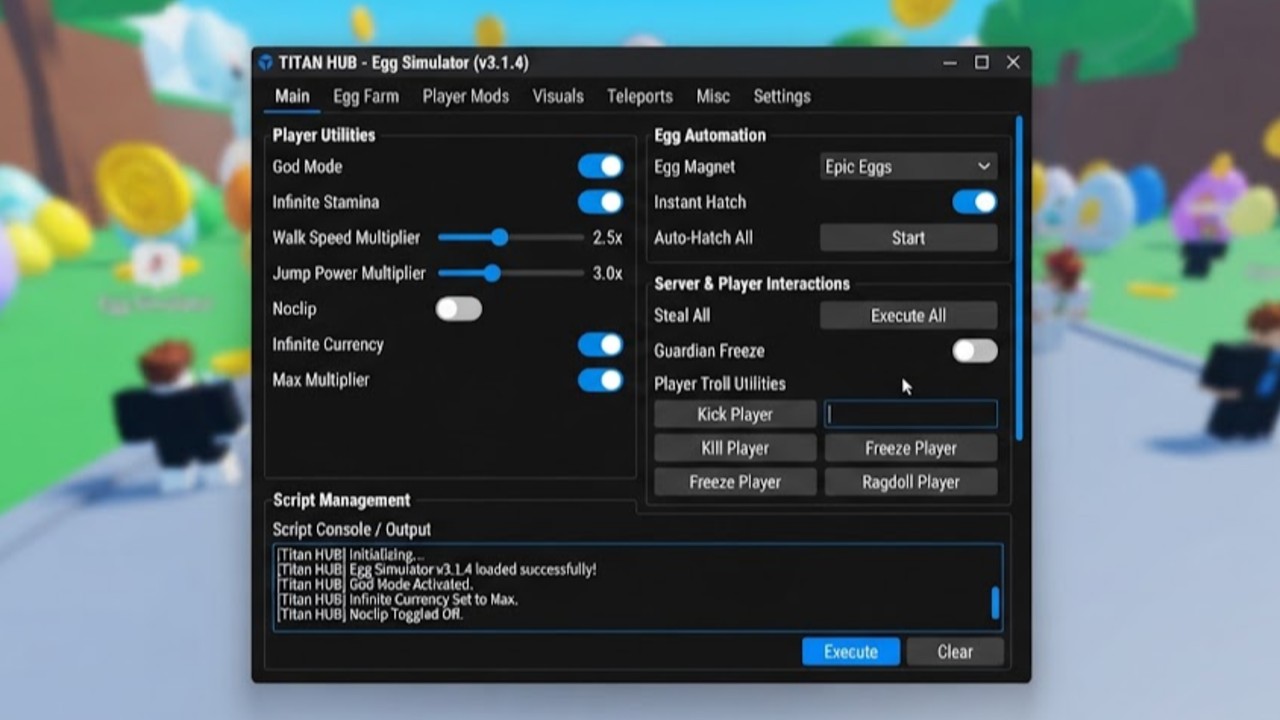Viewport: 1280px width, 720px height.
Task: Click the 'Steal All' label
Action: pyautogui.click(x=682, y=316)
